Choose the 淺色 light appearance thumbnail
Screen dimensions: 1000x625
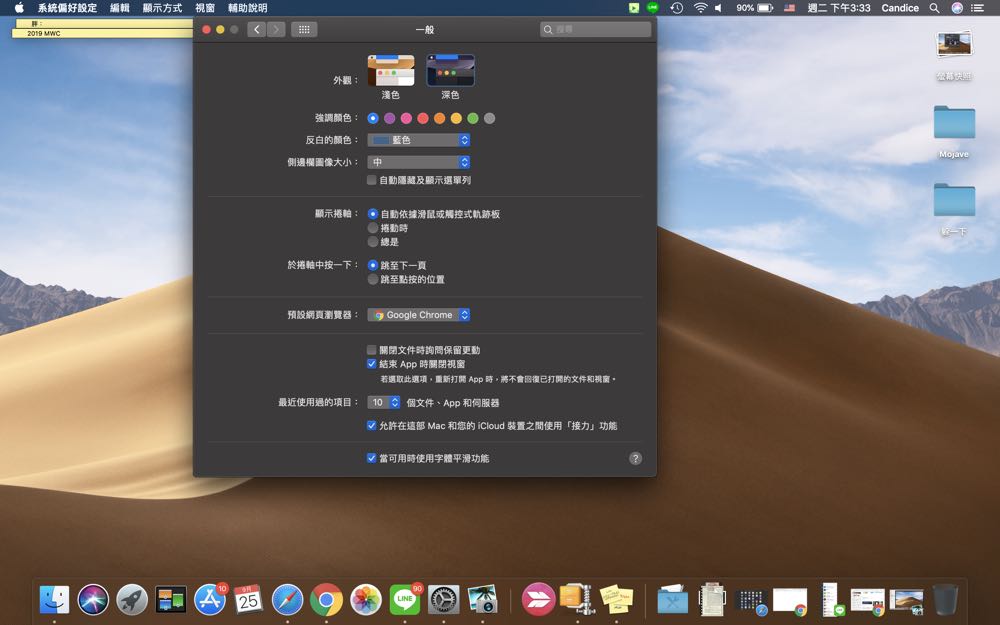[x=390, y=71]
